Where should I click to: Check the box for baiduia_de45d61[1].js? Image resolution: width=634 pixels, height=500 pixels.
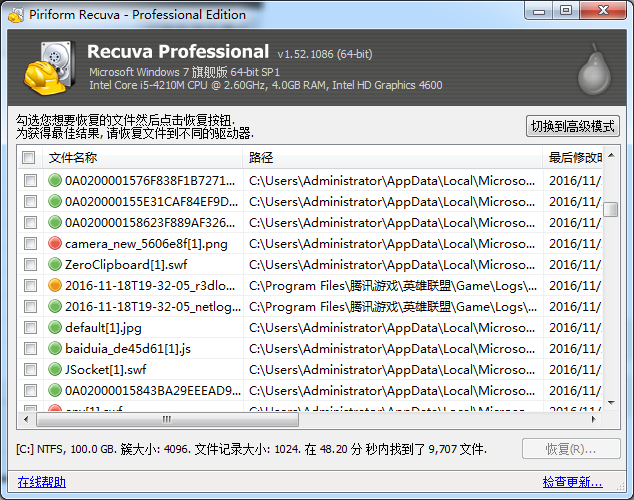[30, 348]
